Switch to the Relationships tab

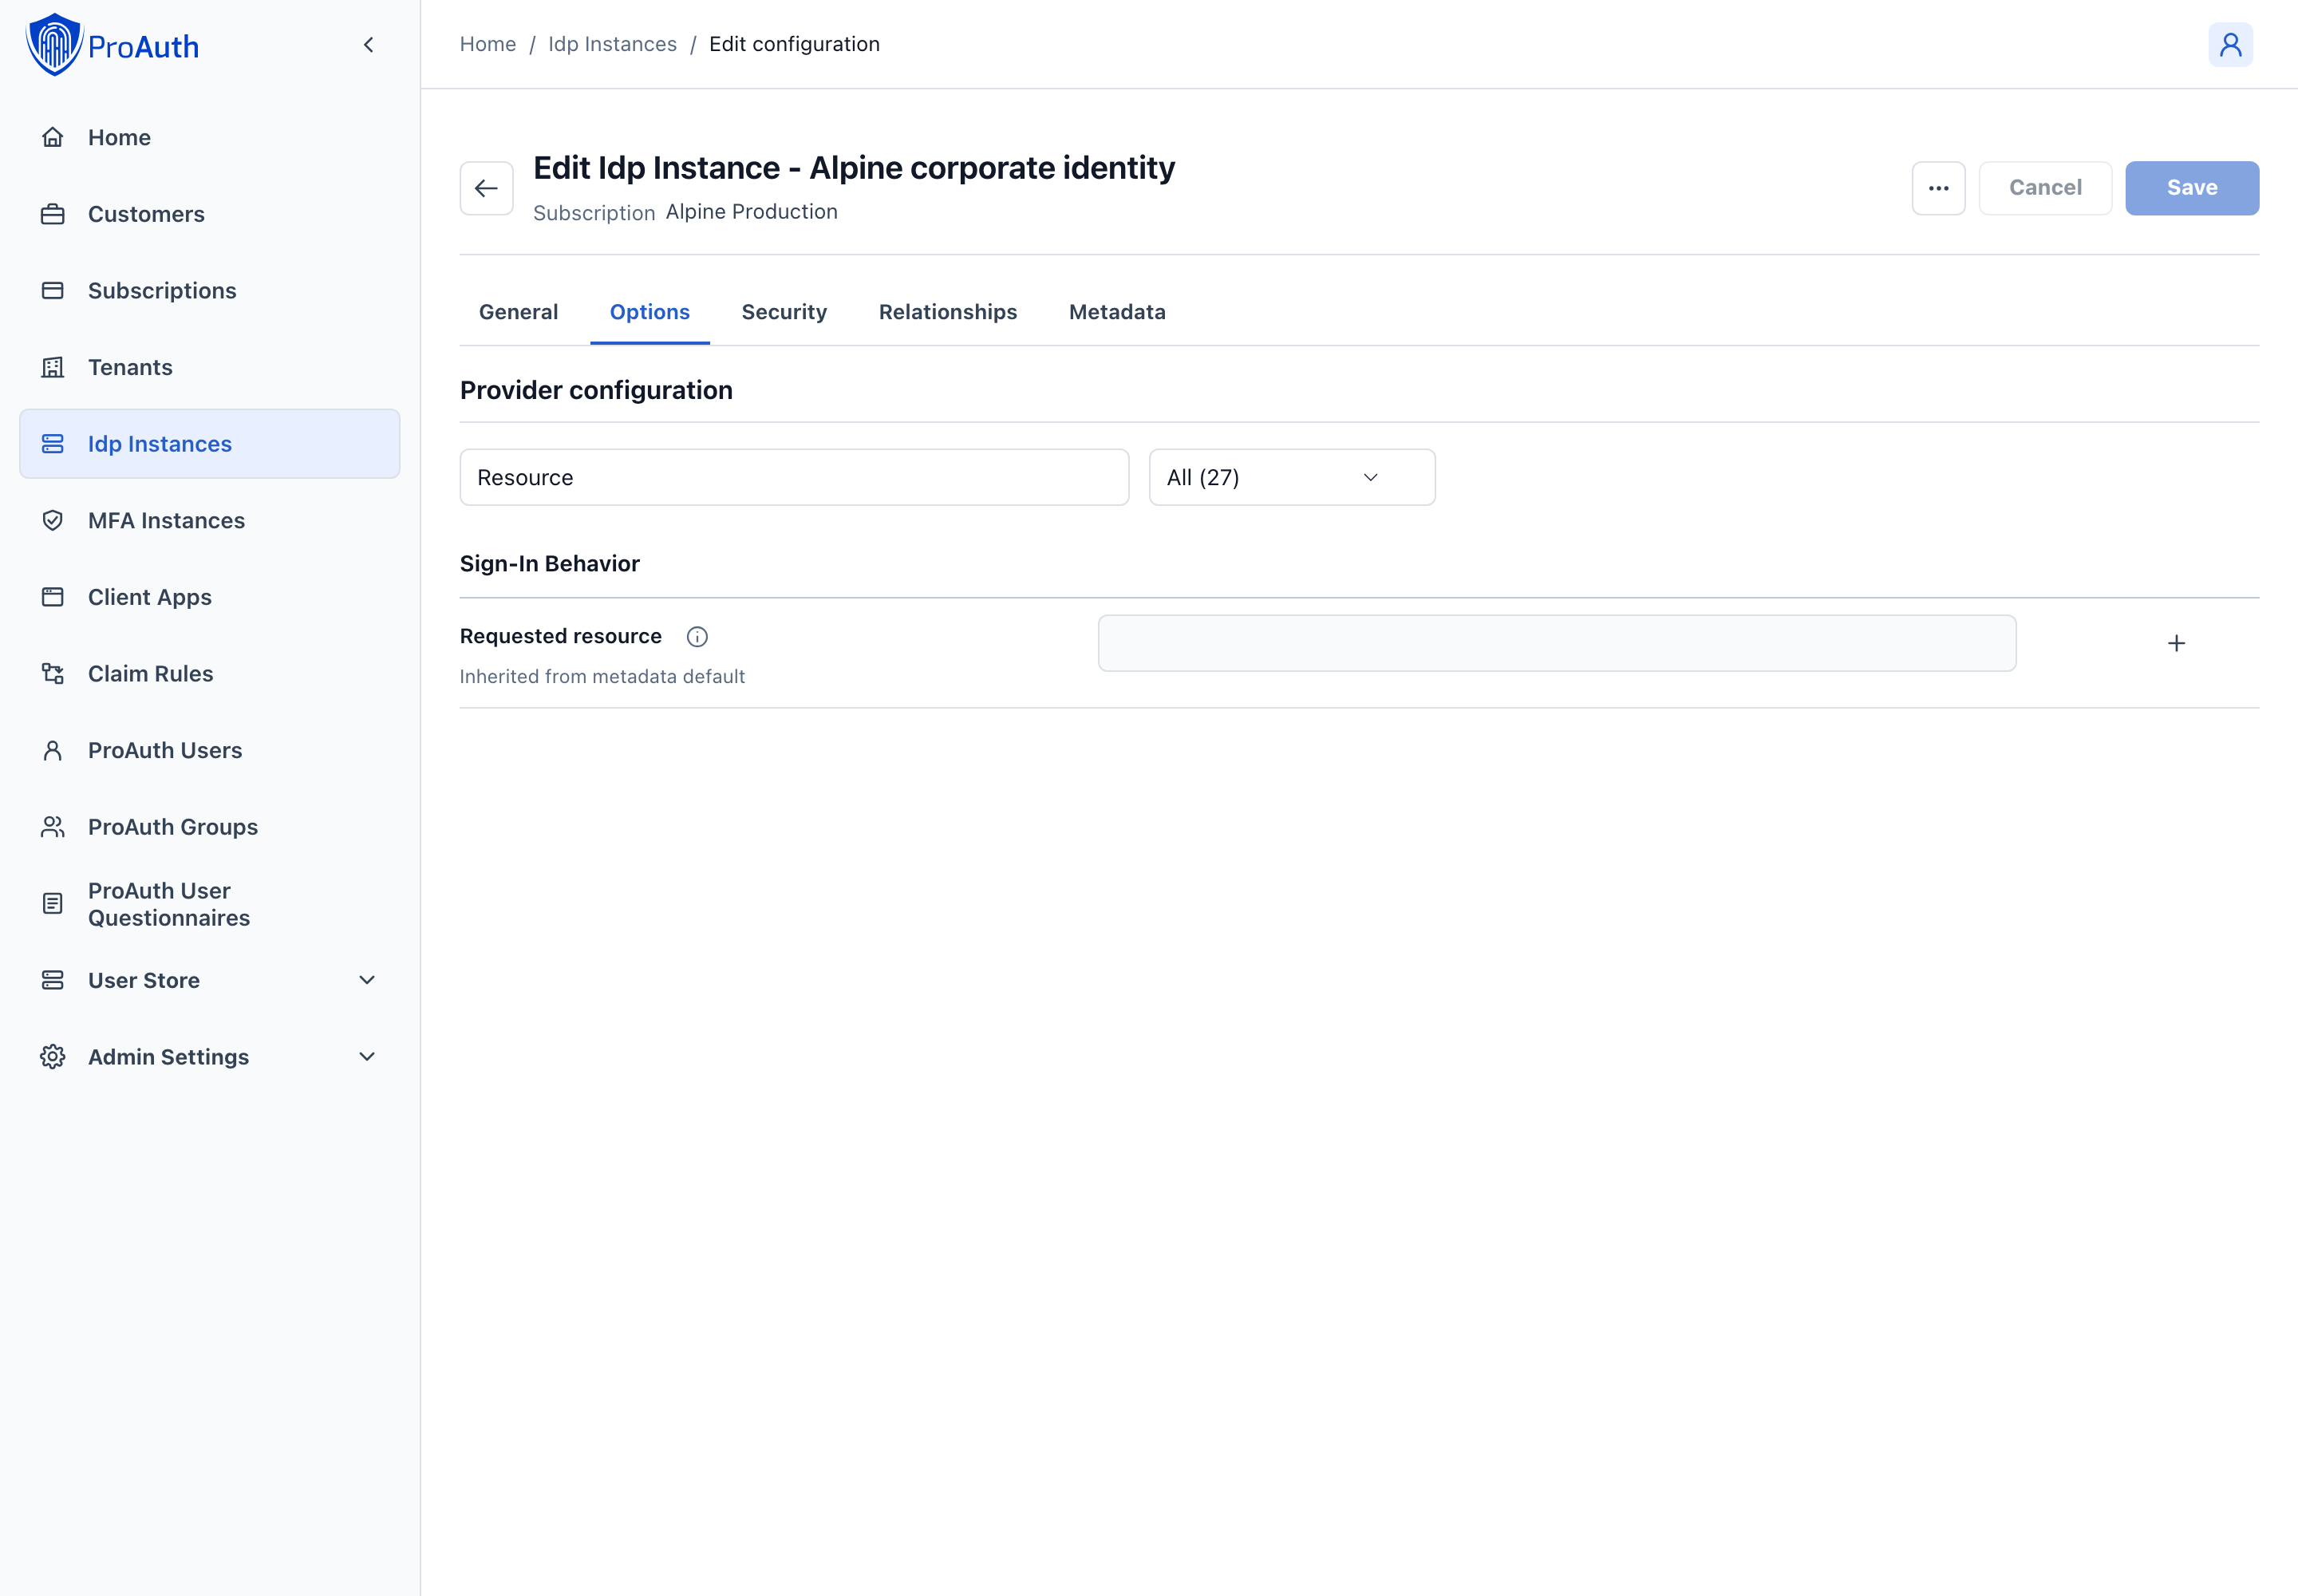click(x=948, y=312)
